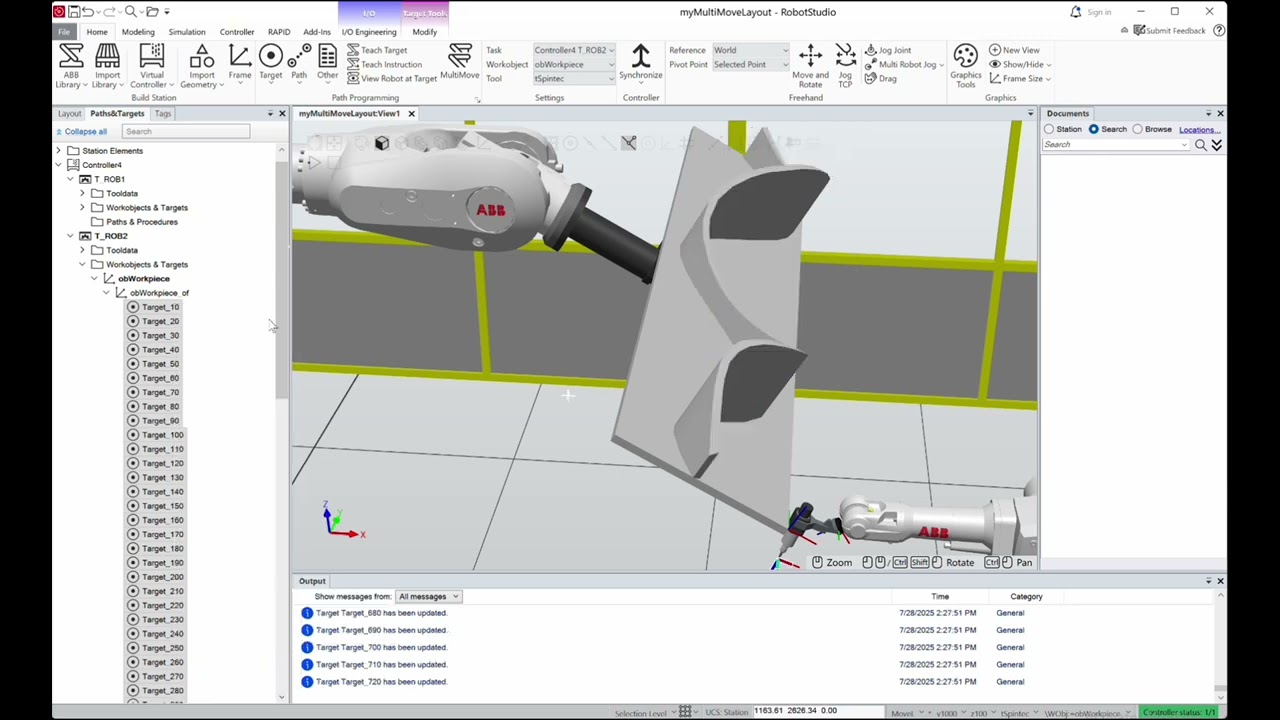
Task: Click the documents search magnifier icon
Action: [x=1201, y=145]
